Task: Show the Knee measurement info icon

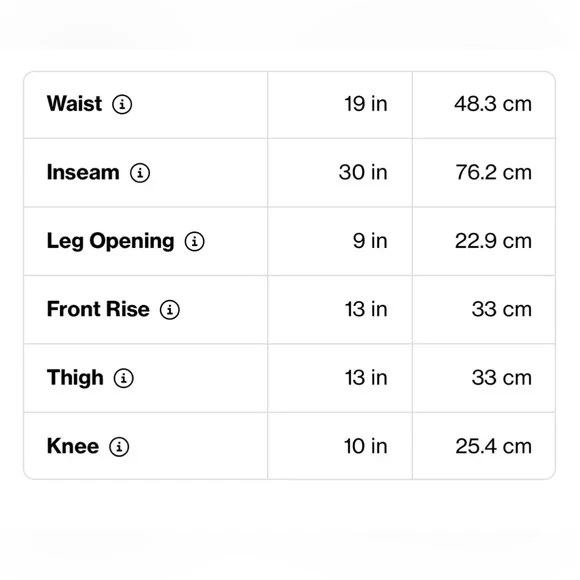Action: [x=119, y=447]
